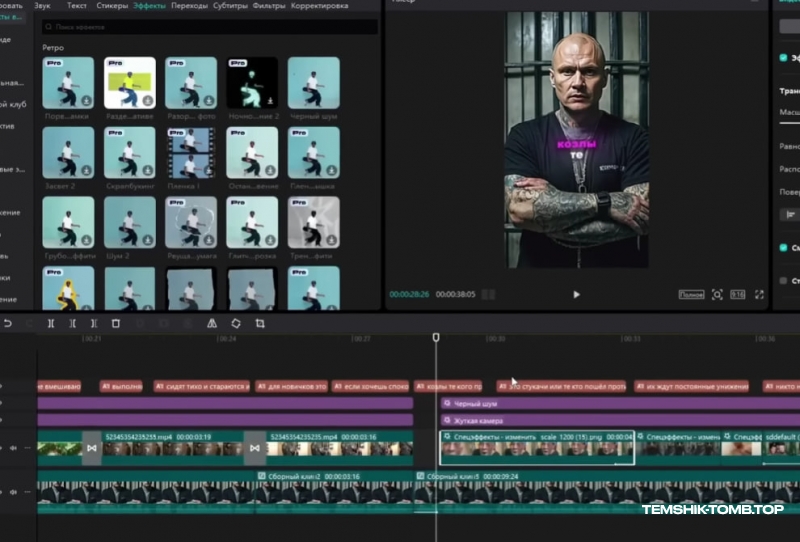The image size is (800, 542).
Task: Trim the clip's left side at the playhead
Action: 72,324
